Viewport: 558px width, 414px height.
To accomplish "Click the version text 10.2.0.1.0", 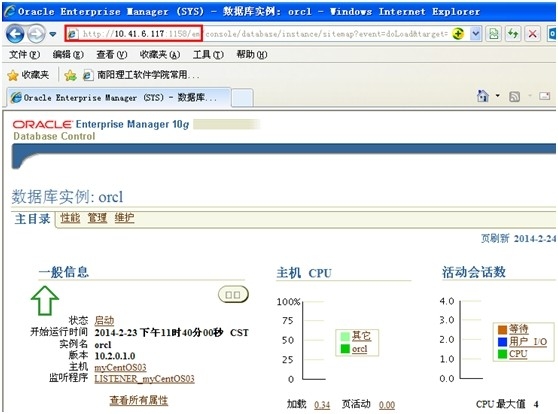I will coord(115,356).
